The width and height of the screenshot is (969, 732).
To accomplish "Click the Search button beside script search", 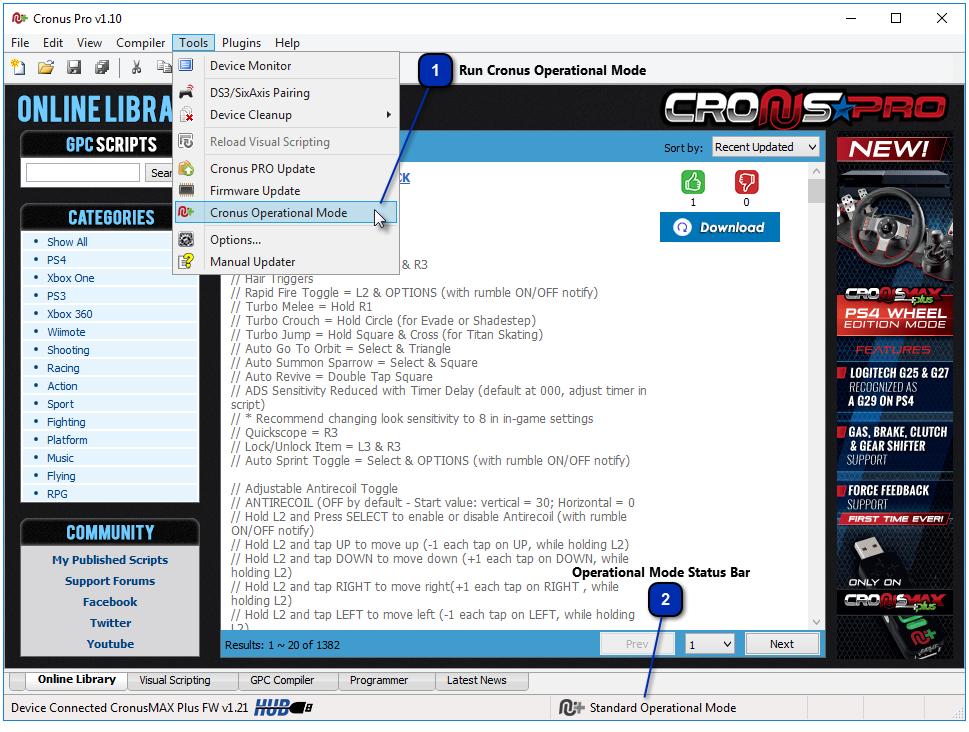I will click(161, 173).
